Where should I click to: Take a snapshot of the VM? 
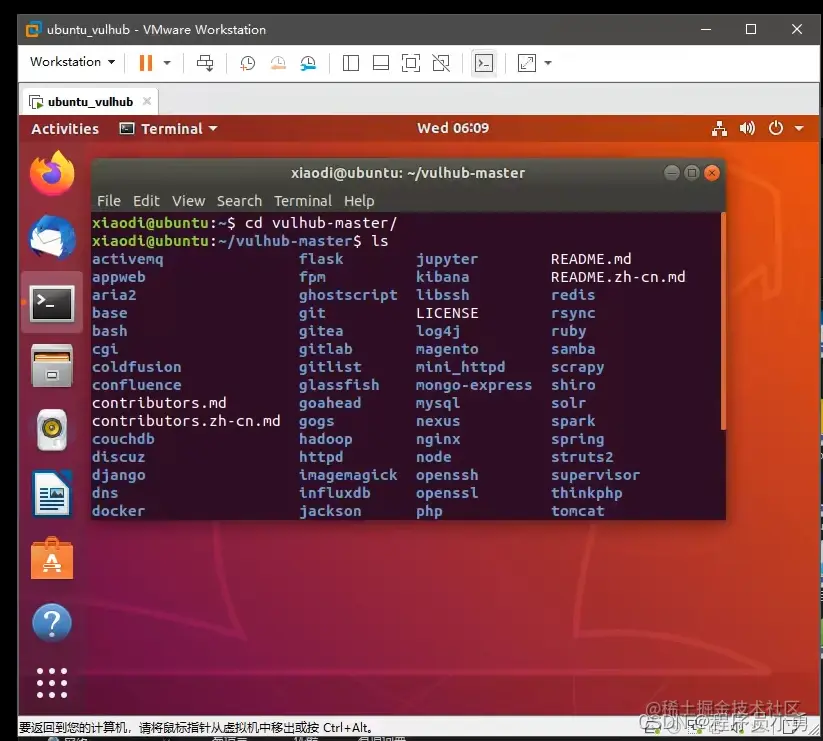[x=247, y=63]
